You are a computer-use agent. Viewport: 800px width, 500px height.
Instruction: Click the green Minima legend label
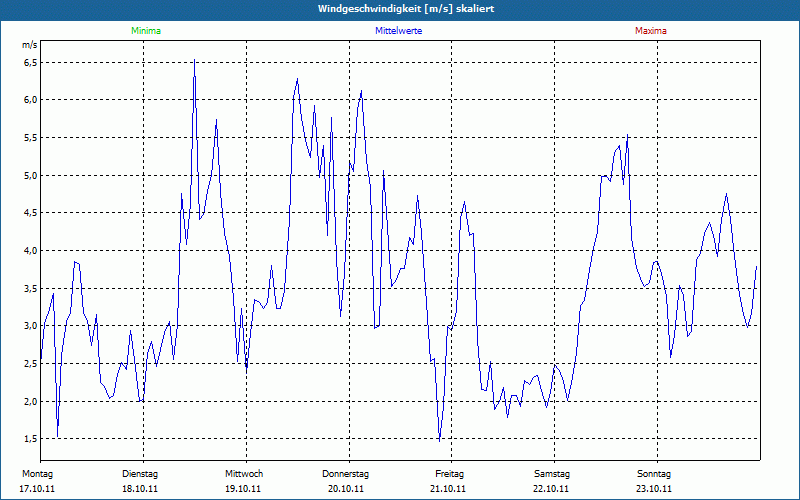click(146, 31)
